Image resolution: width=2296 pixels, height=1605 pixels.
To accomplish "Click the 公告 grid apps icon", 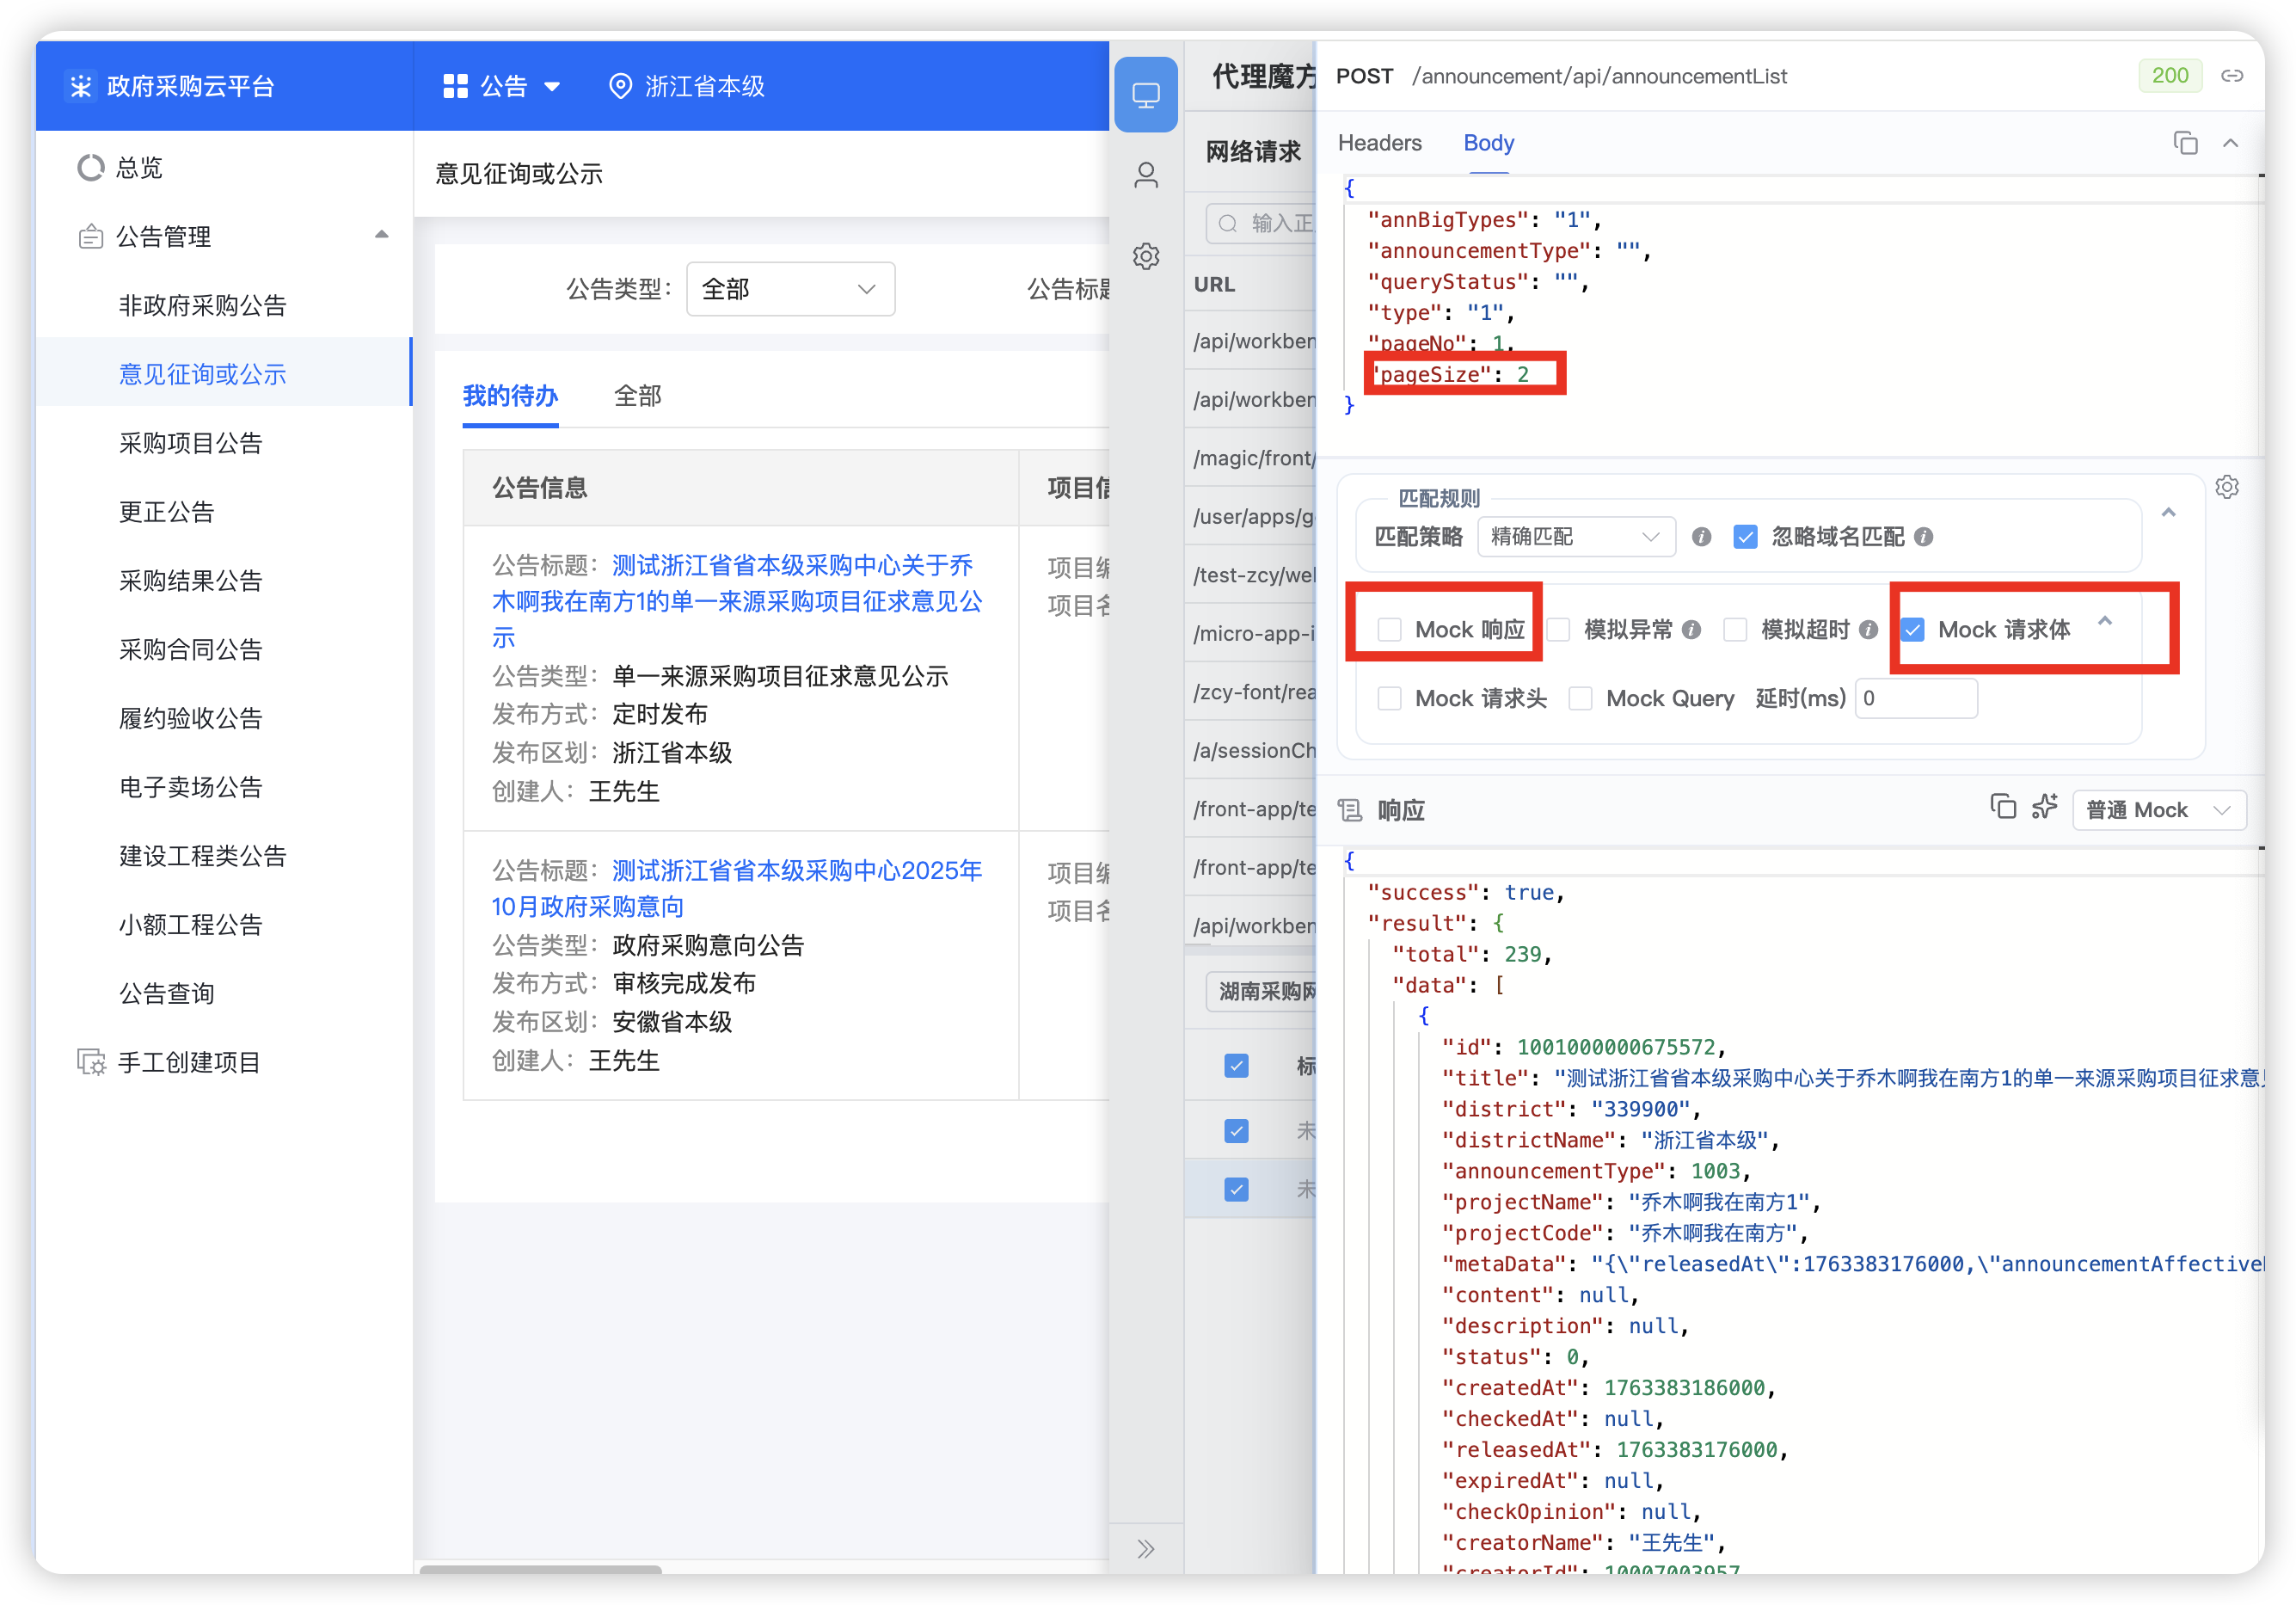I will coord(455,87).
